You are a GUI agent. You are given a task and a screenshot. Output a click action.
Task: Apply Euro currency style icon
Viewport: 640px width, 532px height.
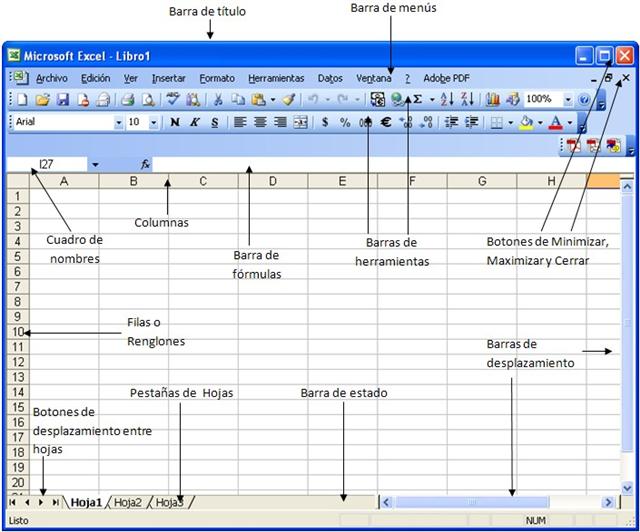click(386, 122)
